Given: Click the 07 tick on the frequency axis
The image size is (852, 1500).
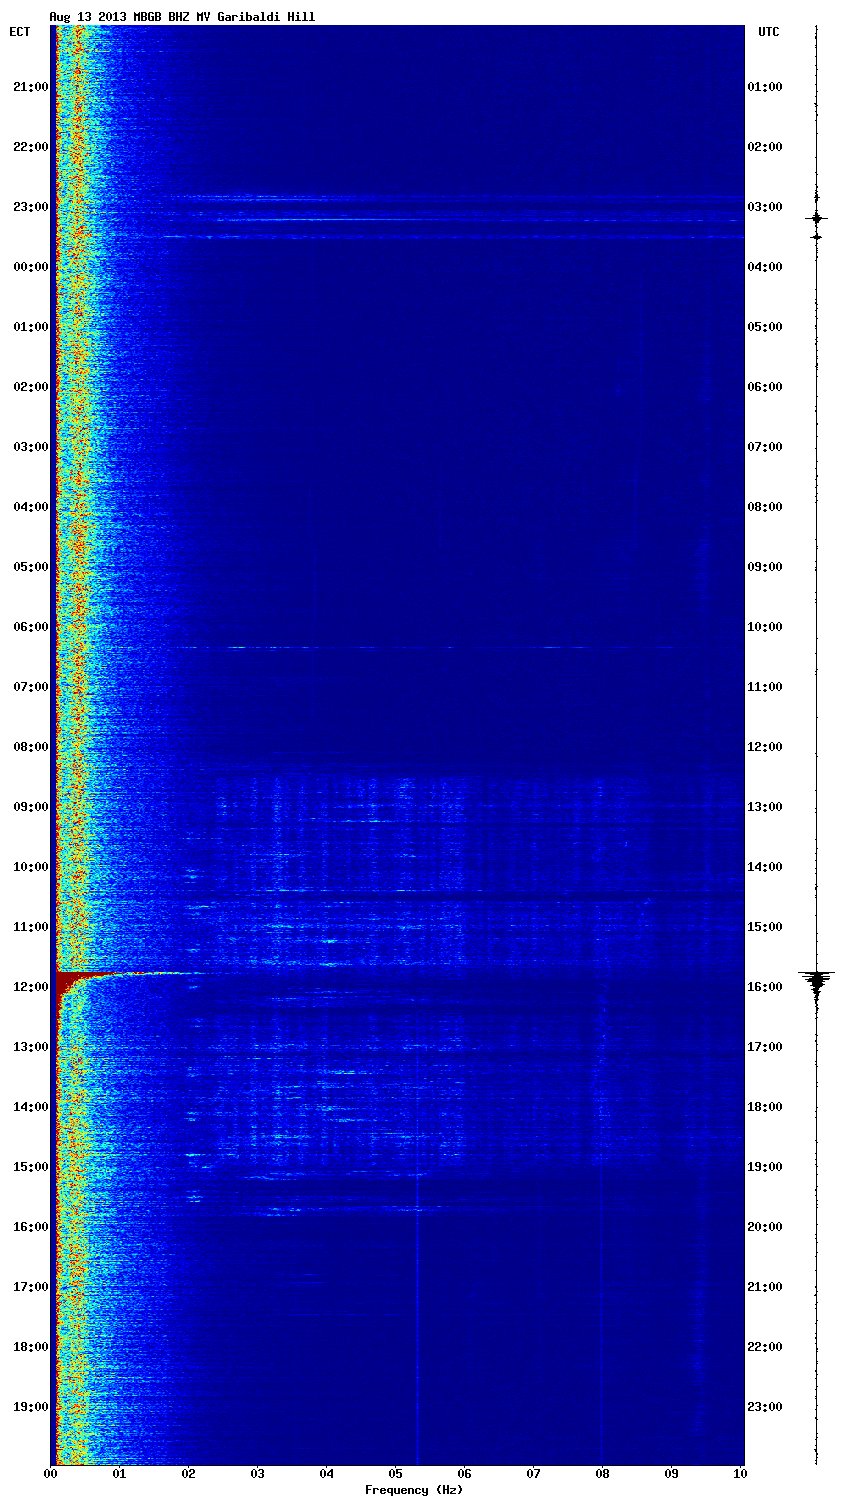Looking at the screenshot, I should coord(534,1474).
